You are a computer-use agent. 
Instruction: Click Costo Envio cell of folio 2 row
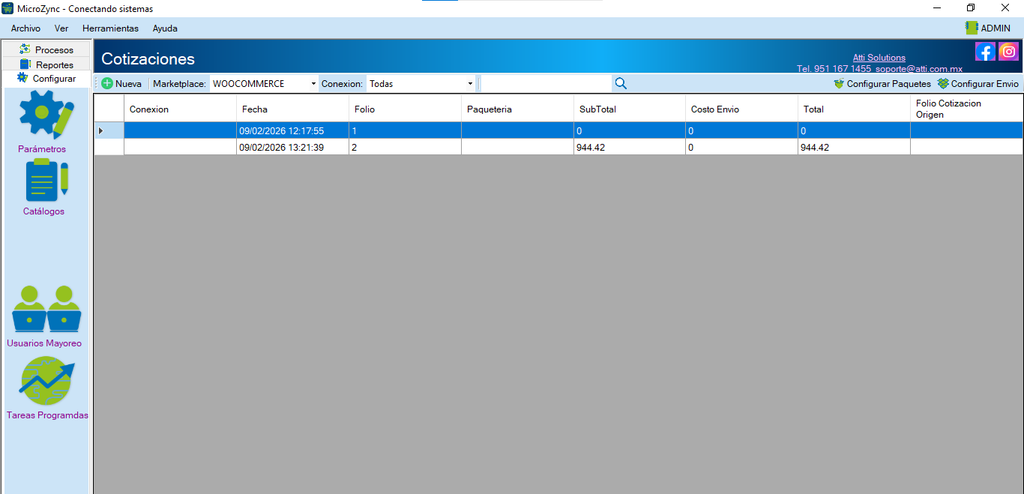coord(742,148)
